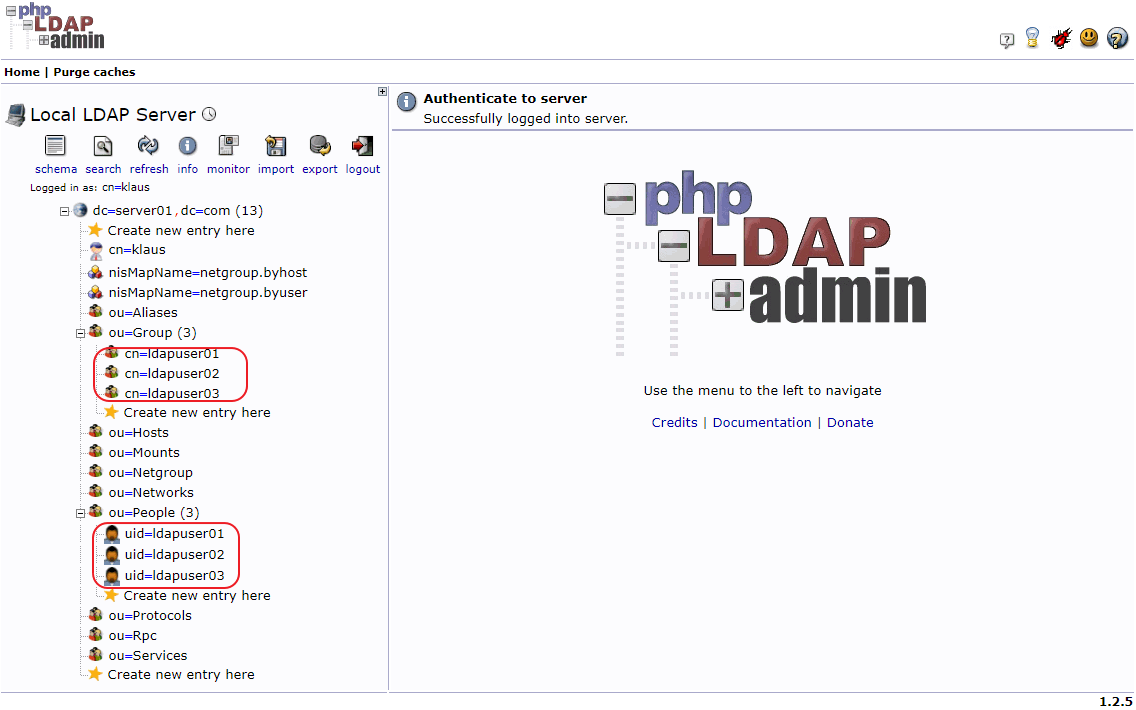Click the clock icon beside Local LDAP Server
This screenshot has height=710, width=1136.
point(209,114)
